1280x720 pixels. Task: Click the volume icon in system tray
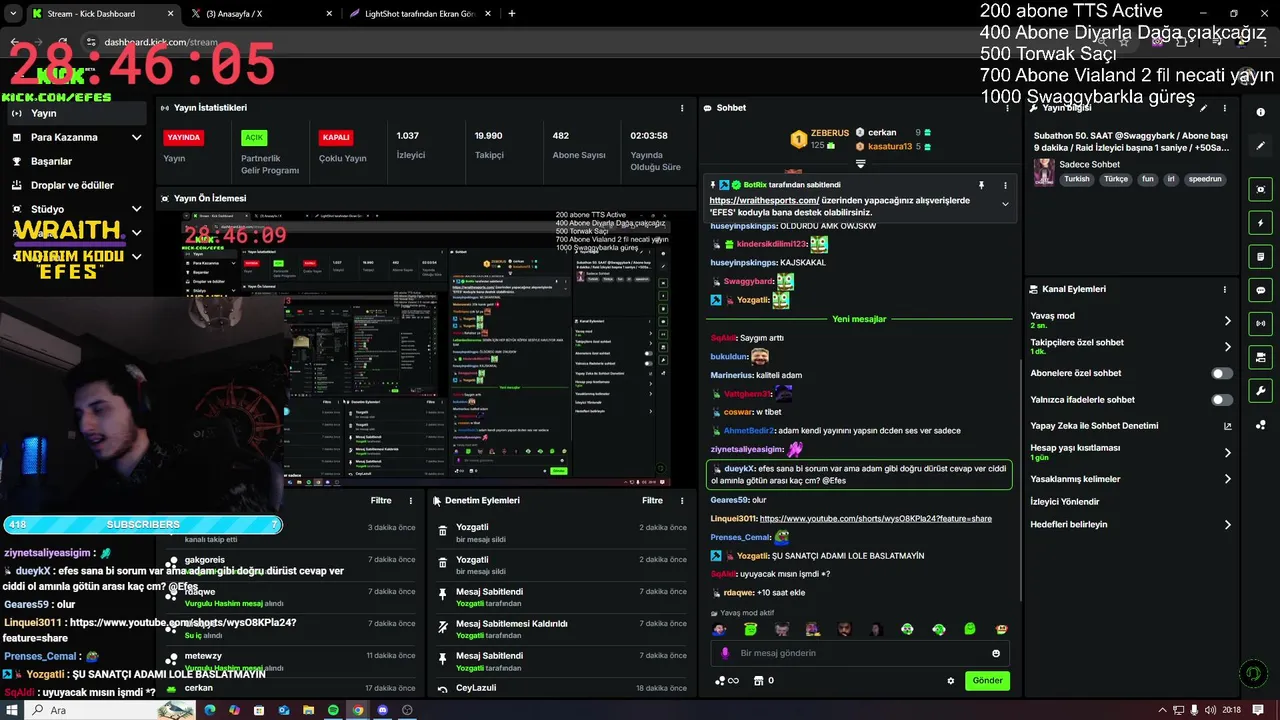[1209, 710]
